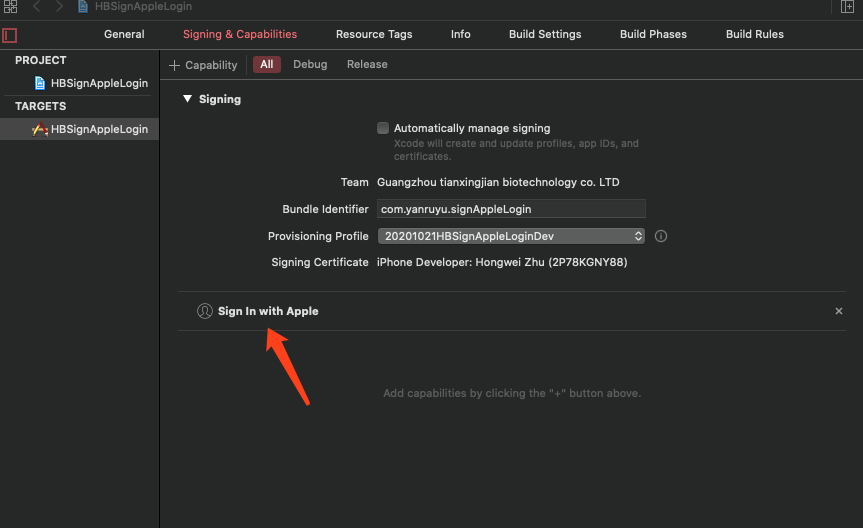863x528 pixels.
Task: Open the related items grid icon
Action: 10,6
